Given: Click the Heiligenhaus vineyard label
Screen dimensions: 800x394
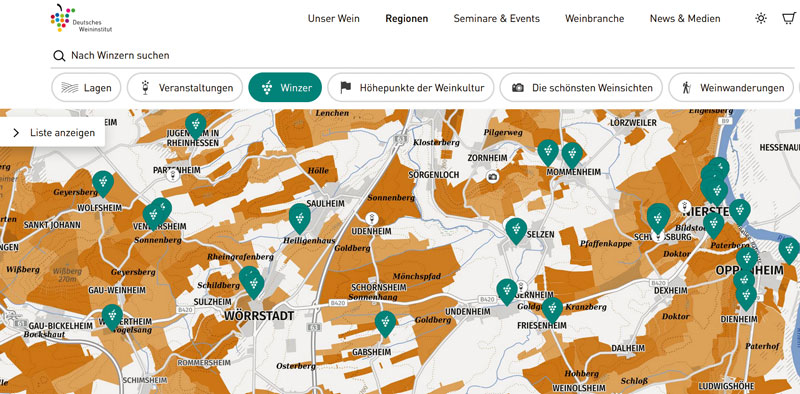Looking at the screenshot, I should coord(310,240).
